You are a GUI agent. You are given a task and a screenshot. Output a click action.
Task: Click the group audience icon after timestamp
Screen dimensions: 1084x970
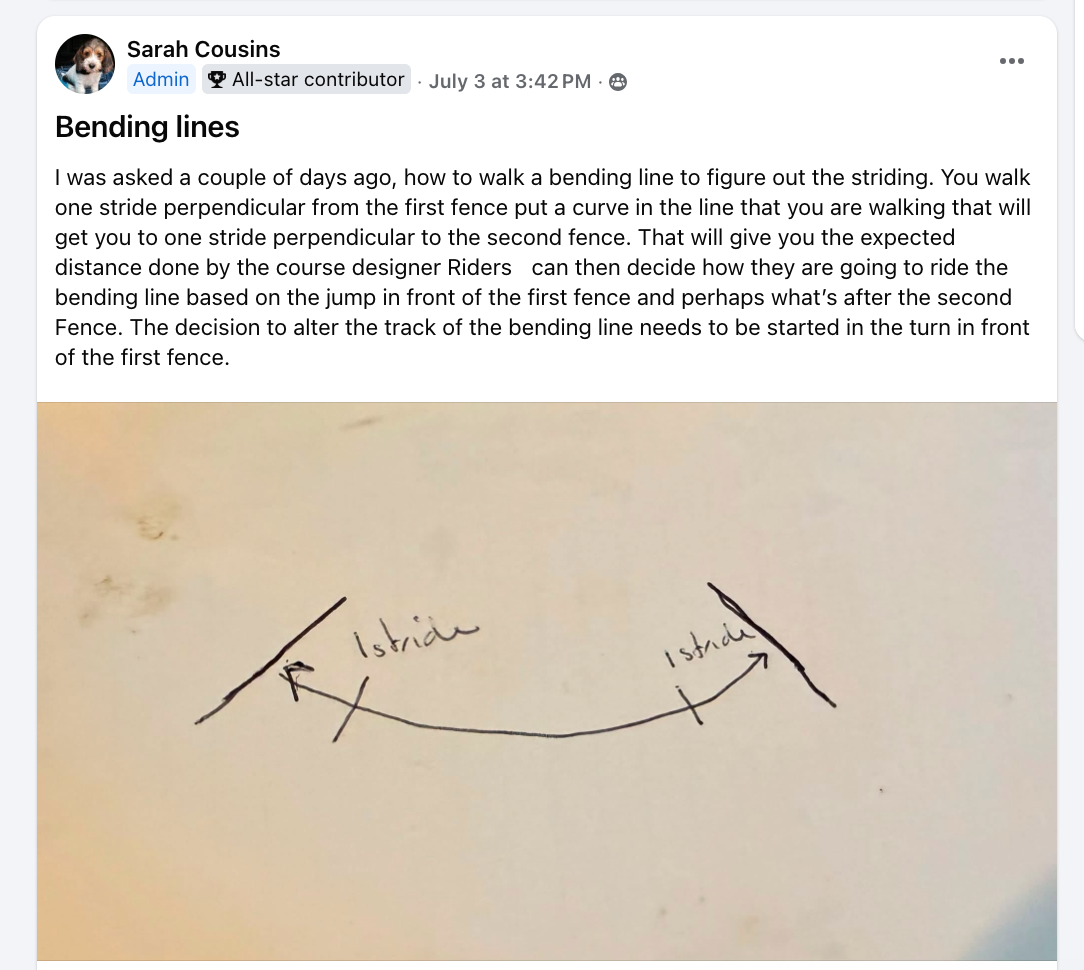(618, 82)
